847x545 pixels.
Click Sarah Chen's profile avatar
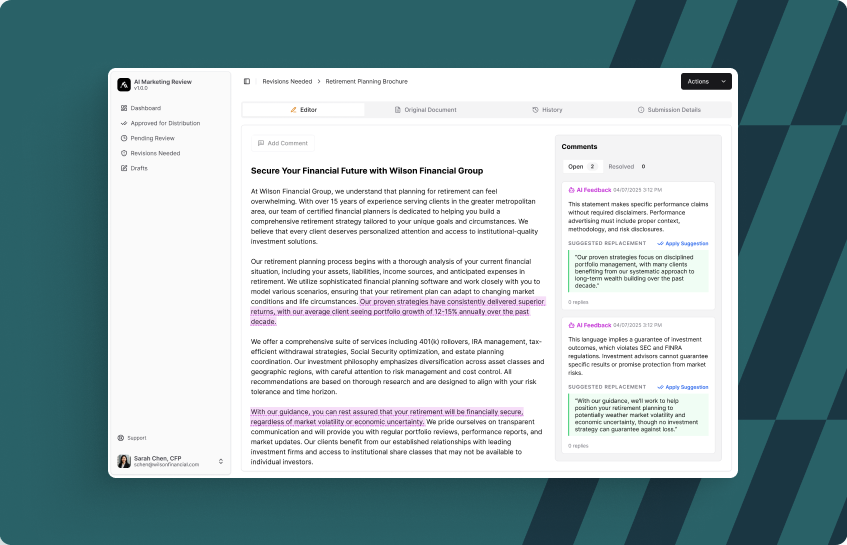(124, 461)
